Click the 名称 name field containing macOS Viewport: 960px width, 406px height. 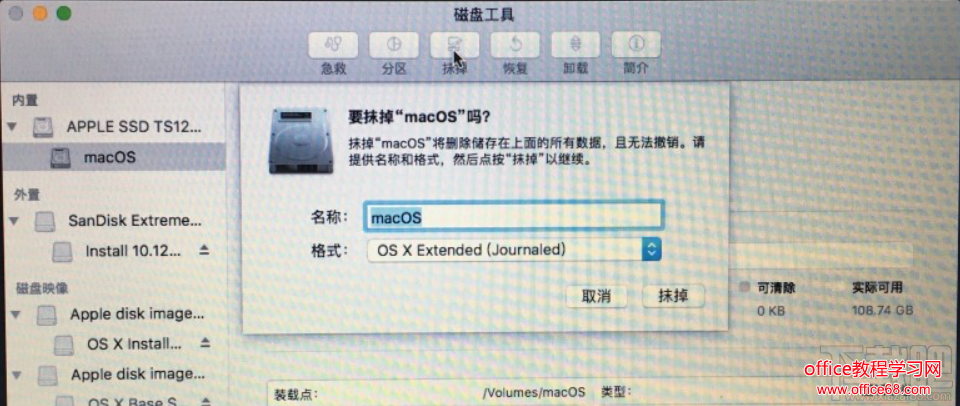pyautogui.click(x=514, y=217)
